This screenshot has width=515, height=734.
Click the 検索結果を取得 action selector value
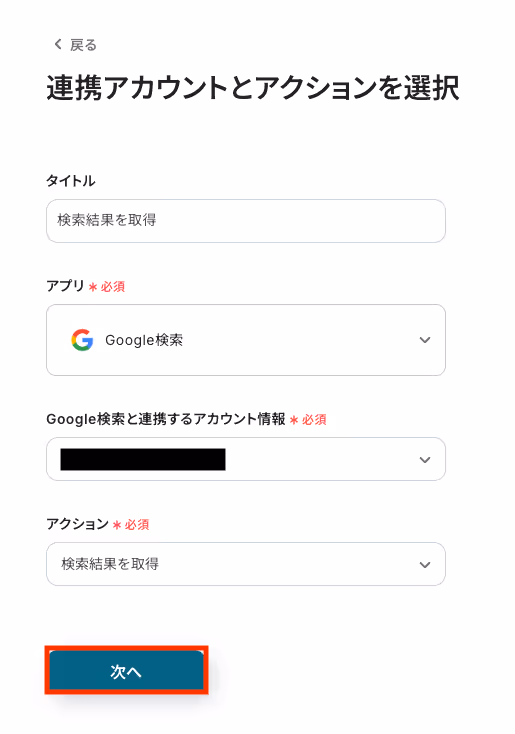(110, 564)
